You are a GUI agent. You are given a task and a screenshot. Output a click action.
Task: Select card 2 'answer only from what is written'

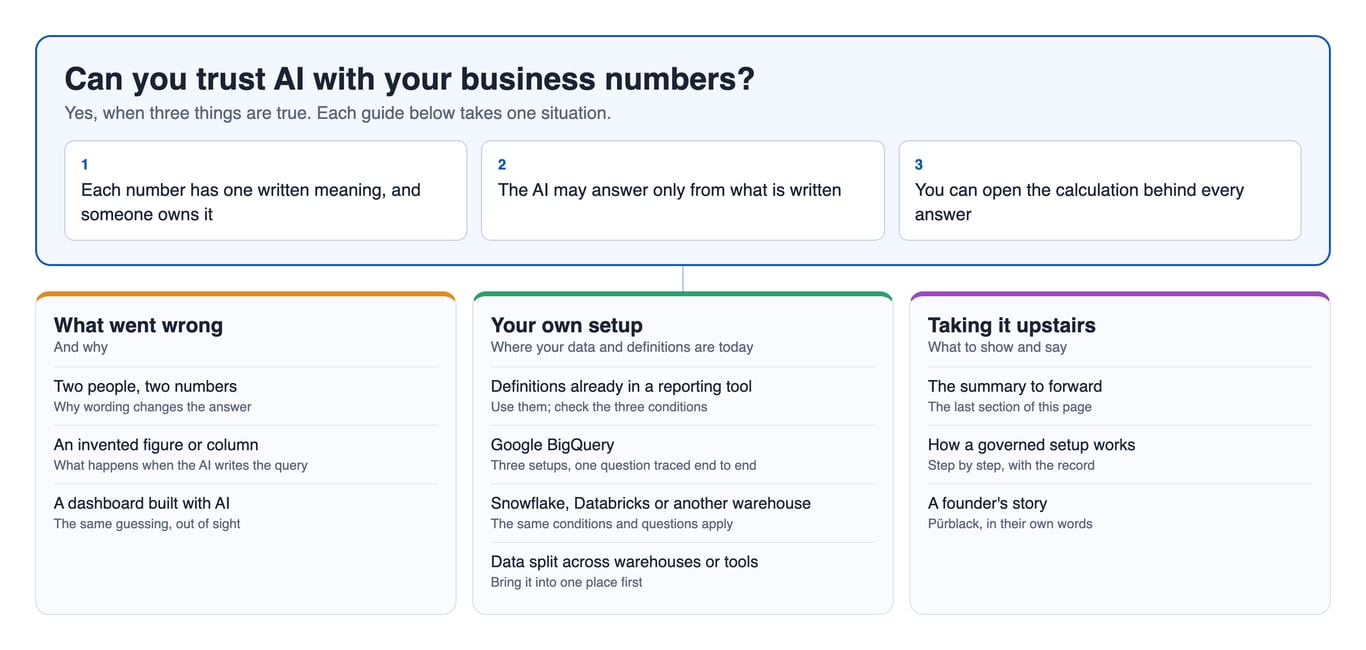pyautogui.click(x=682, y=190)
